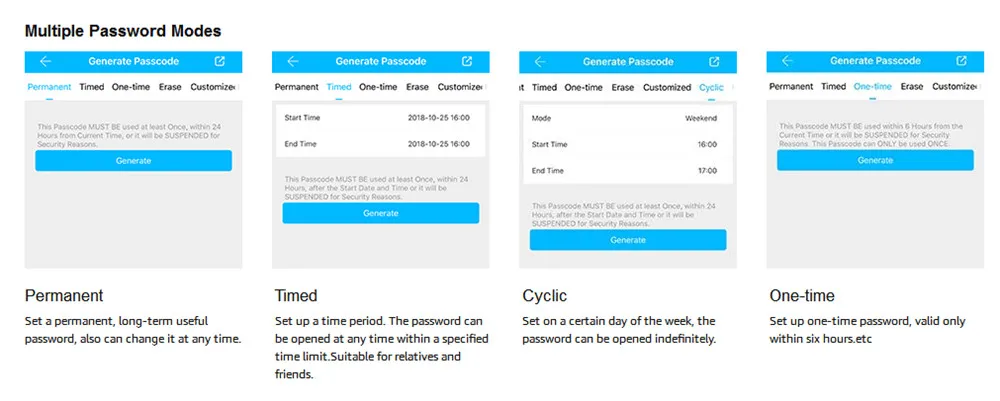The width and height of the screenshot is (1000, 401).
Task: Switch to Erase tab in first screen
Action: tap(170, 87)
